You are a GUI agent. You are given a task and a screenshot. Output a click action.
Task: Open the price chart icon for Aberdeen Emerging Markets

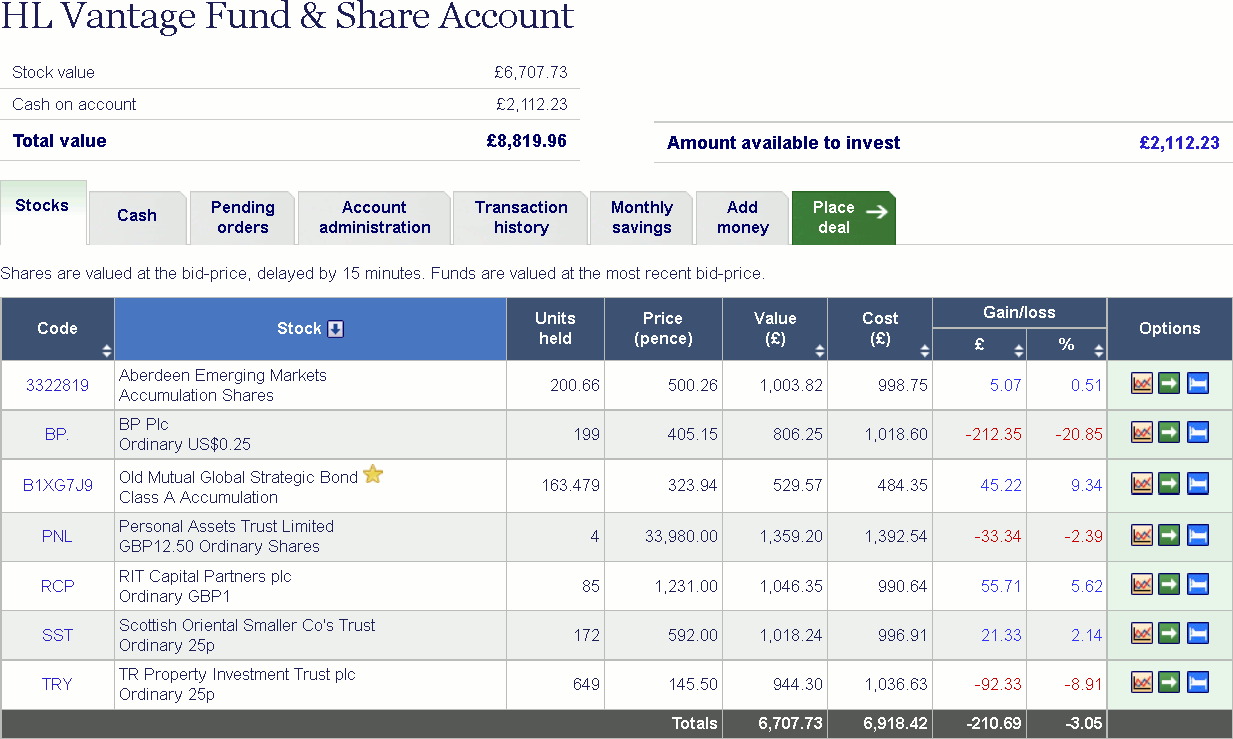(1142, 384)
